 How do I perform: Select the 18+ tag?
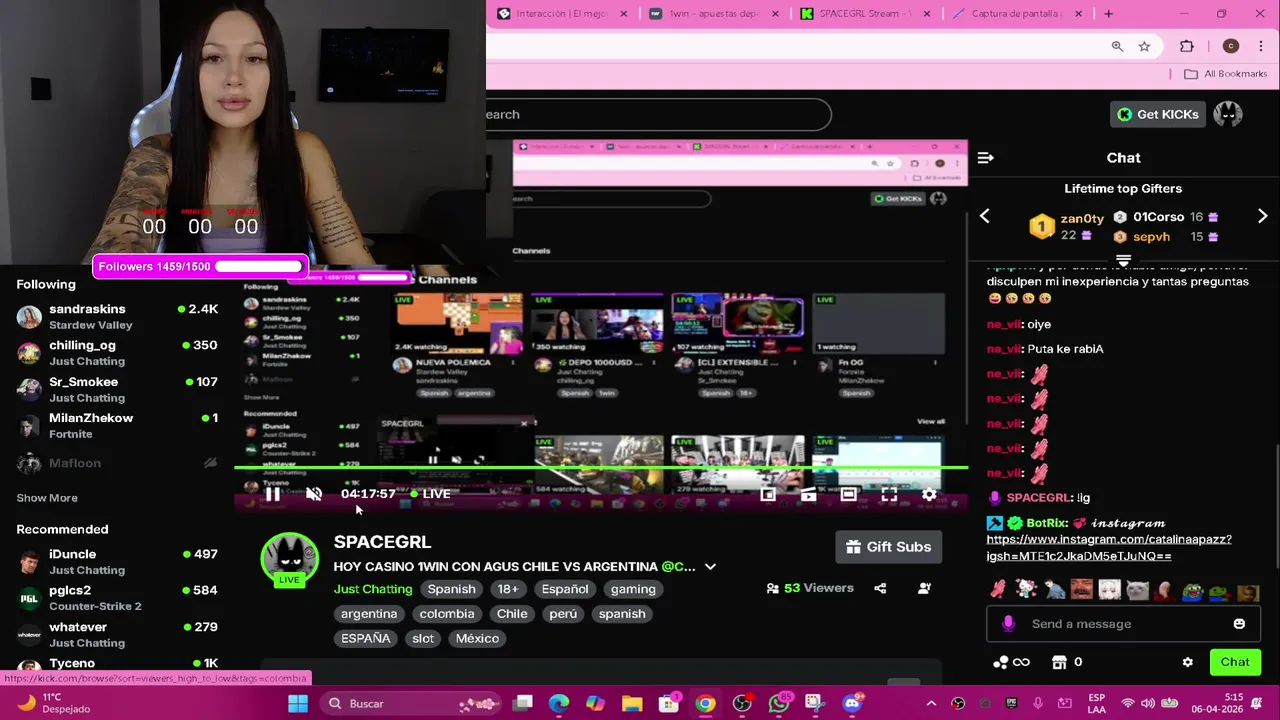508,589
